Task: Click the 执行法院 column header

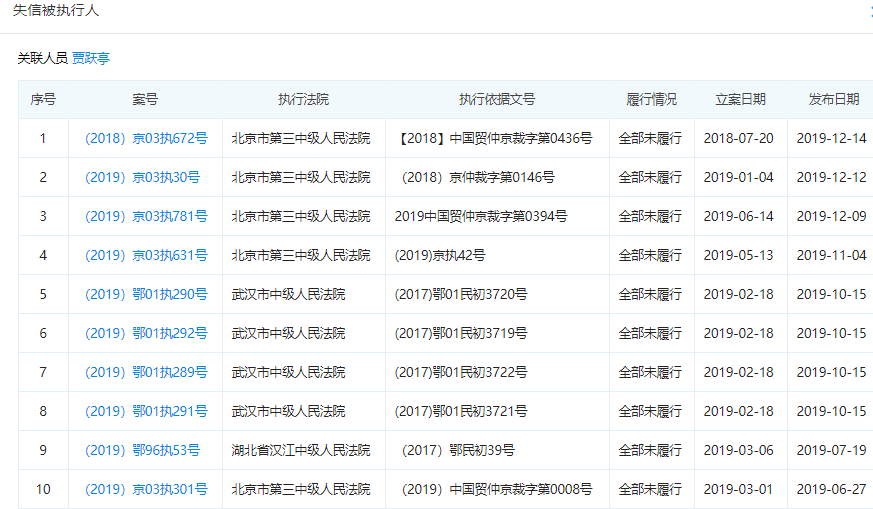Action: pos(303,100)
